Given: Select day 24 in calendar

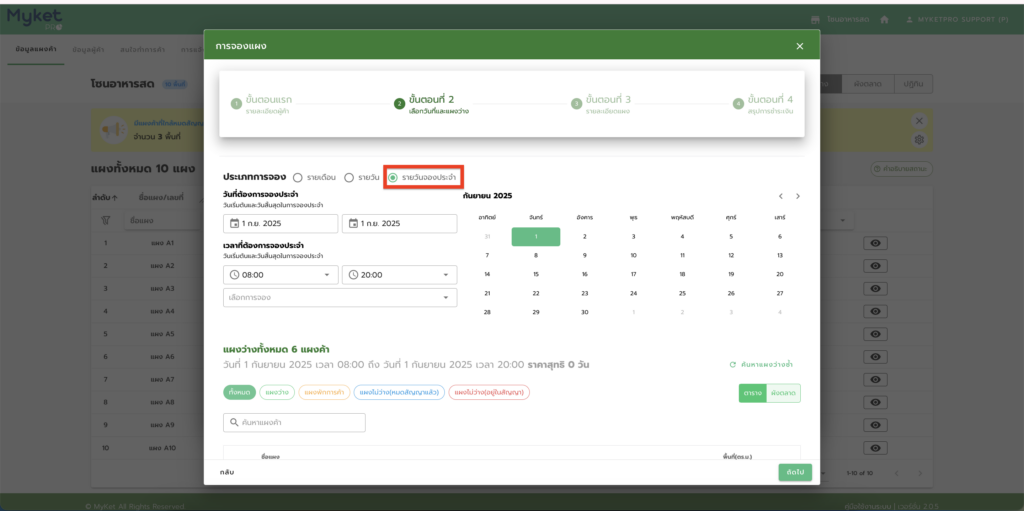Looking at the screenshot, I should (633, 293).
